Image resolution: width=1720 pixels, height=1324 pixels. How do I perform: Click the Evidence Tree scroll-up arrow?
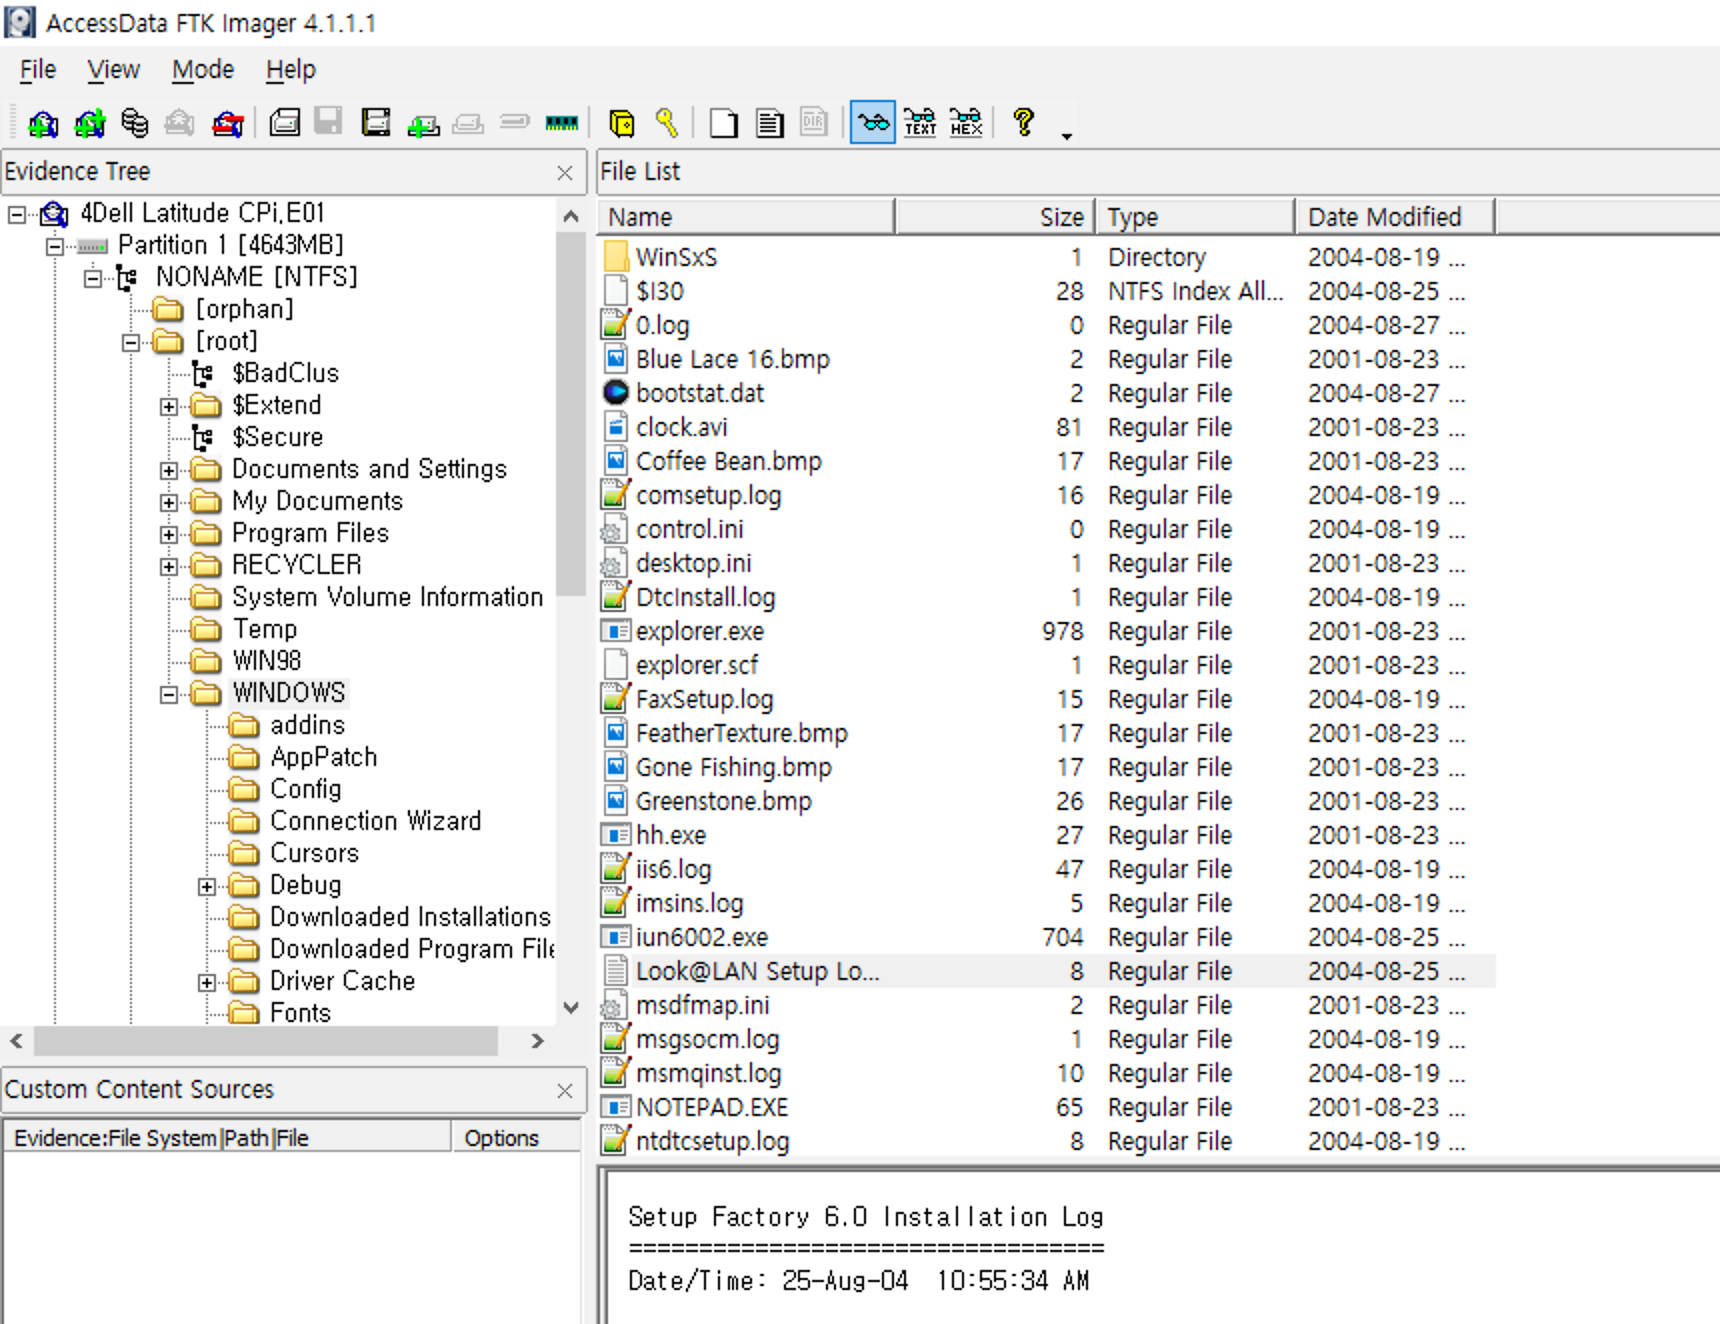pyautogui.click(x=571, y=216)
